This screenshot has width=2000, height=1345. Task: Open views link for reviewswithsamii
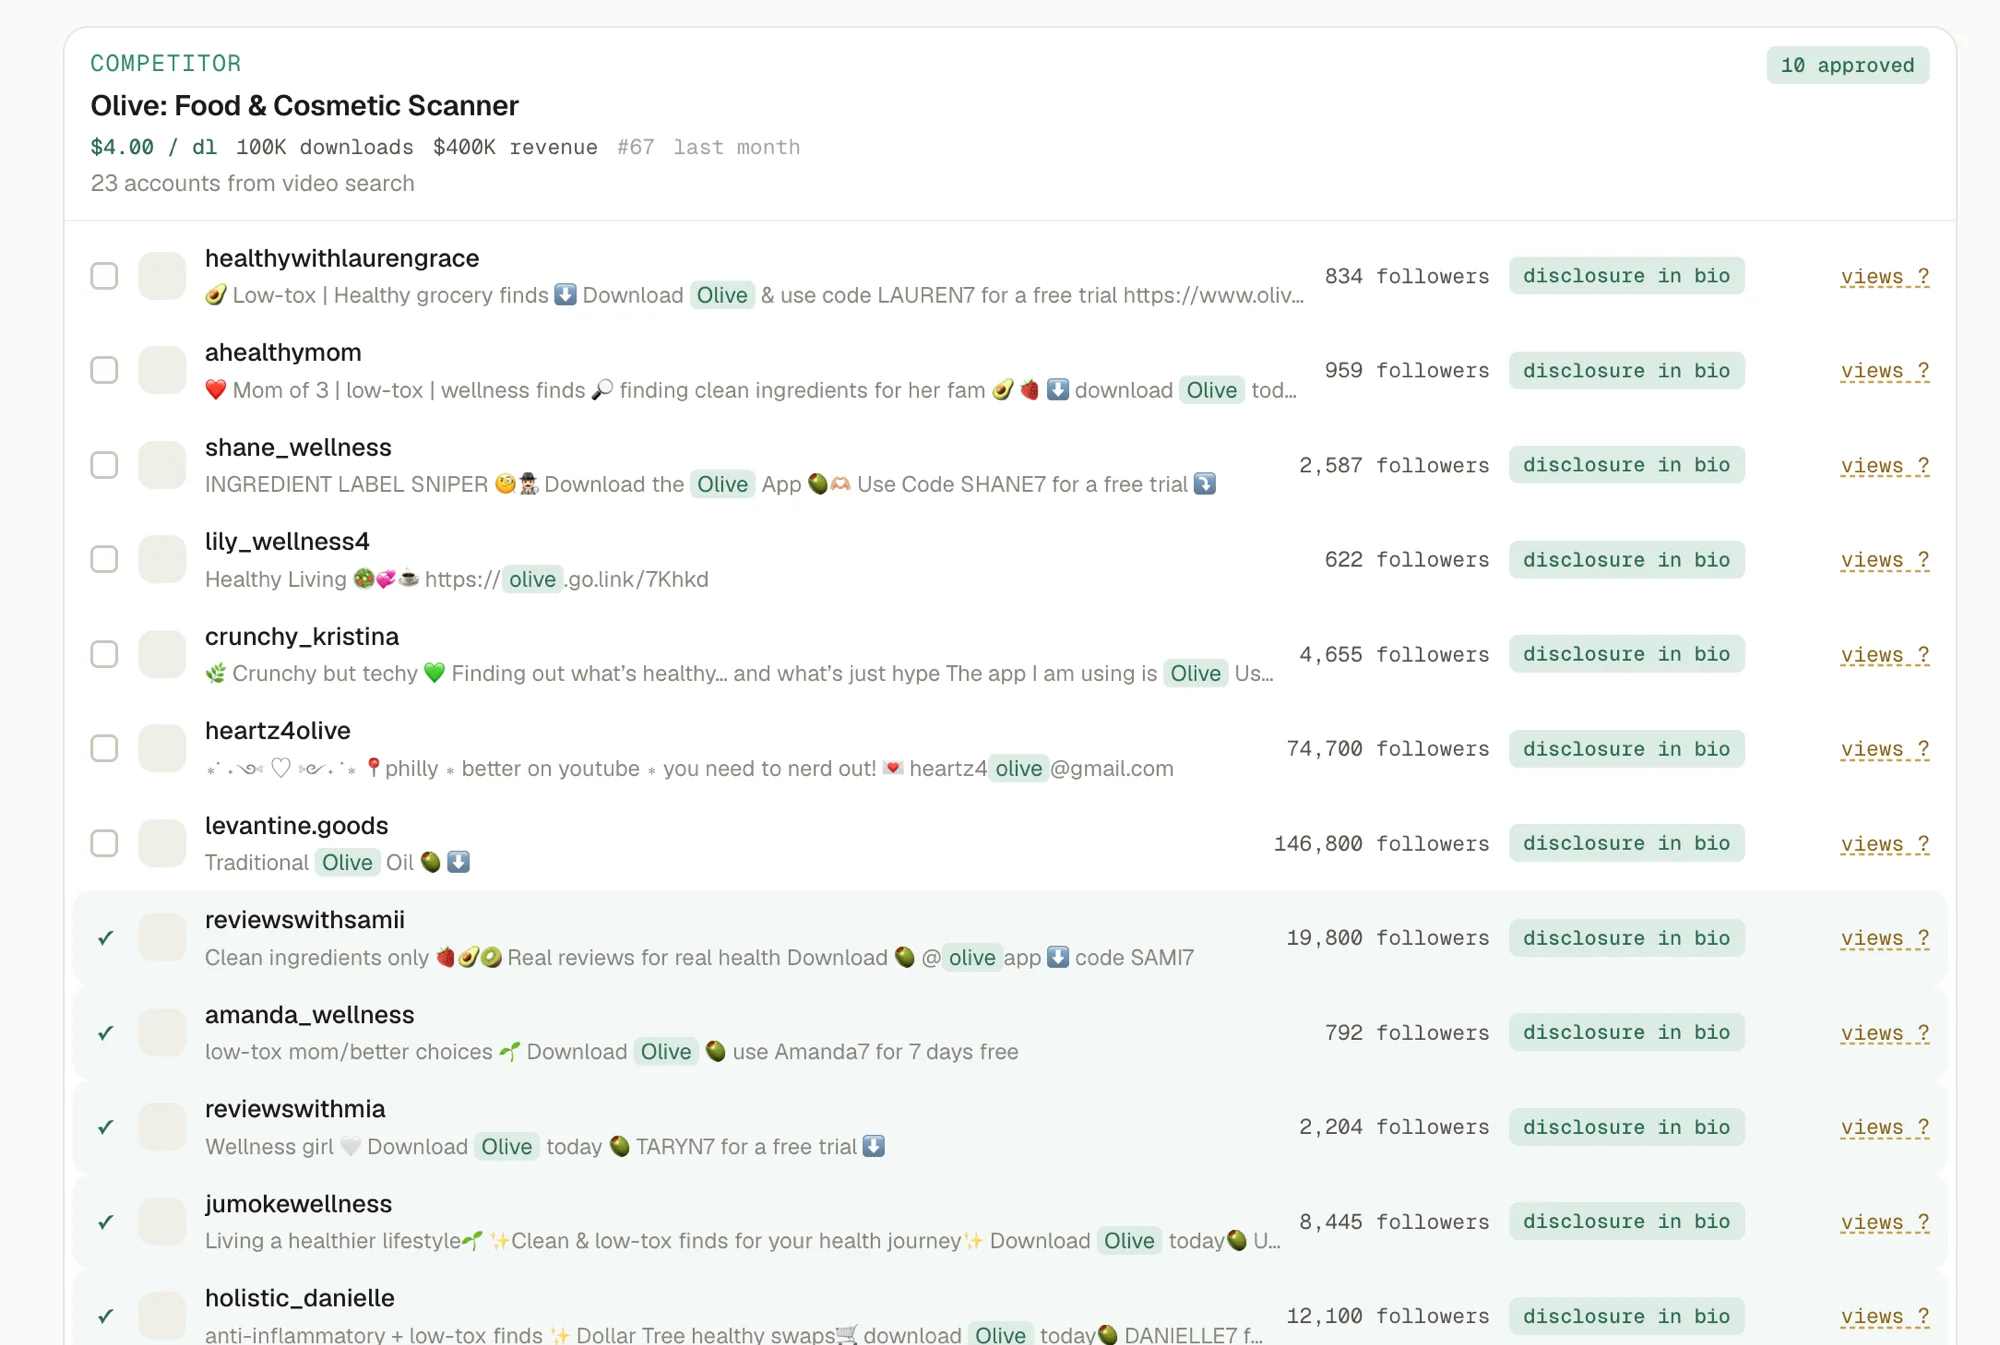pos(1885,938)
